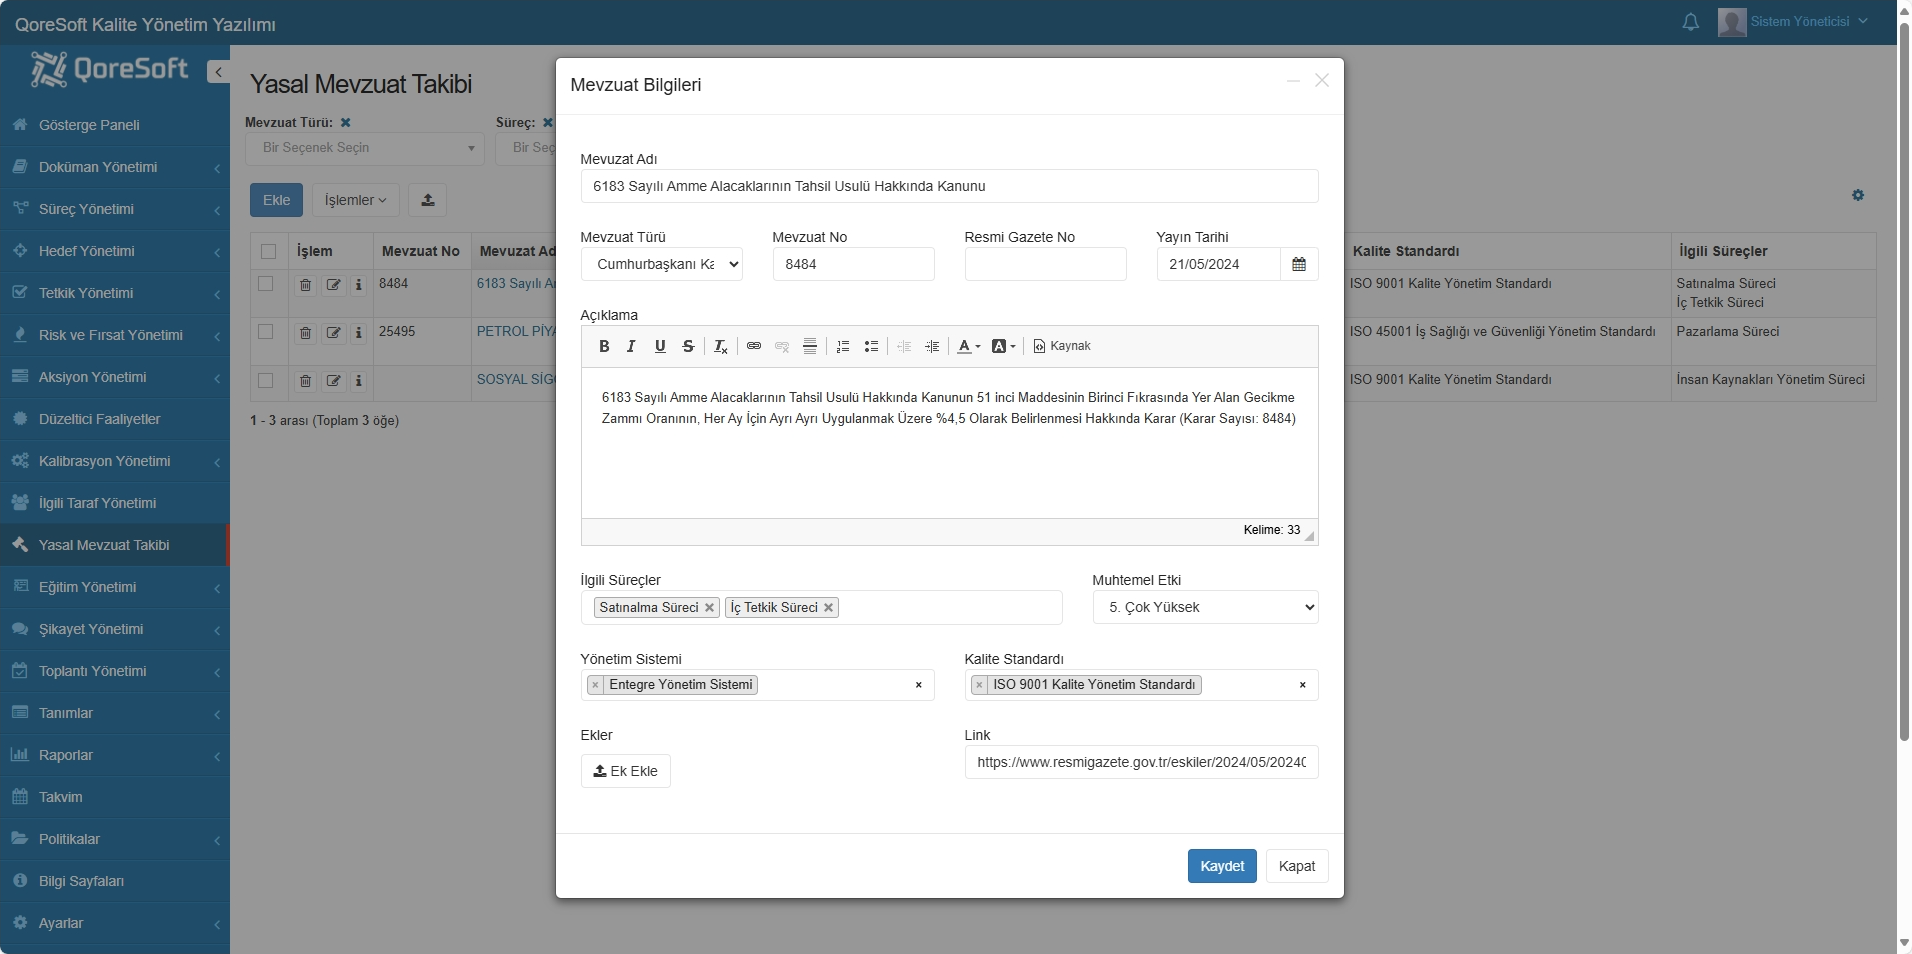The image size is (1912, 954).
Task: Remove the Satınalma Süreci tag
Action: point(709,608)
